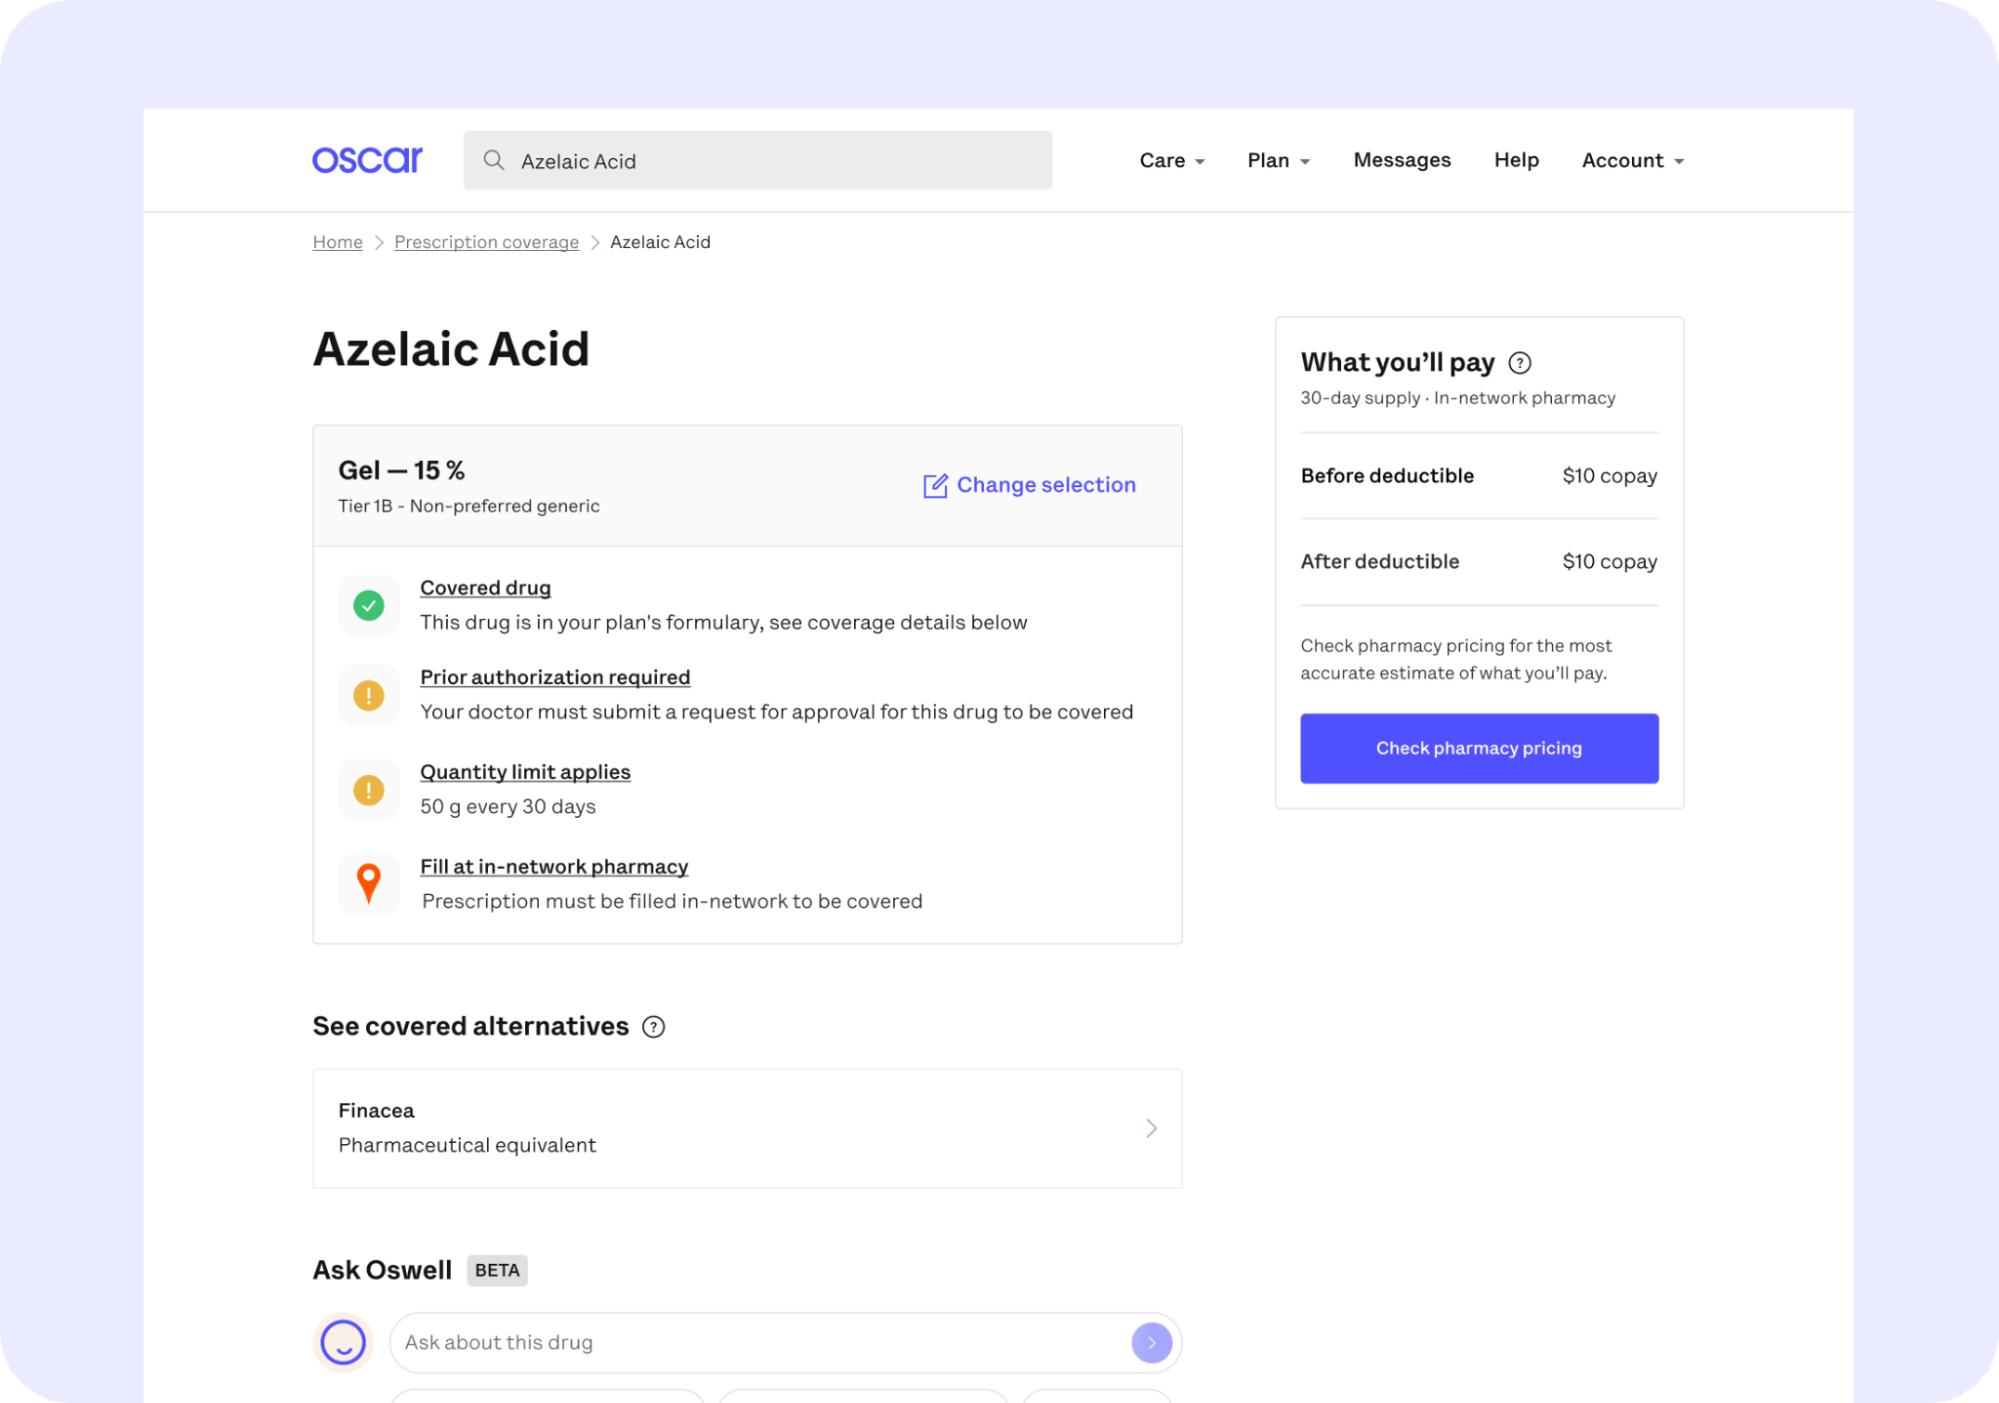Viewport: 1999px width, 1403px height.
Task: Open Fill at in-network pharmacy link
Action: [x=554, y=867]
